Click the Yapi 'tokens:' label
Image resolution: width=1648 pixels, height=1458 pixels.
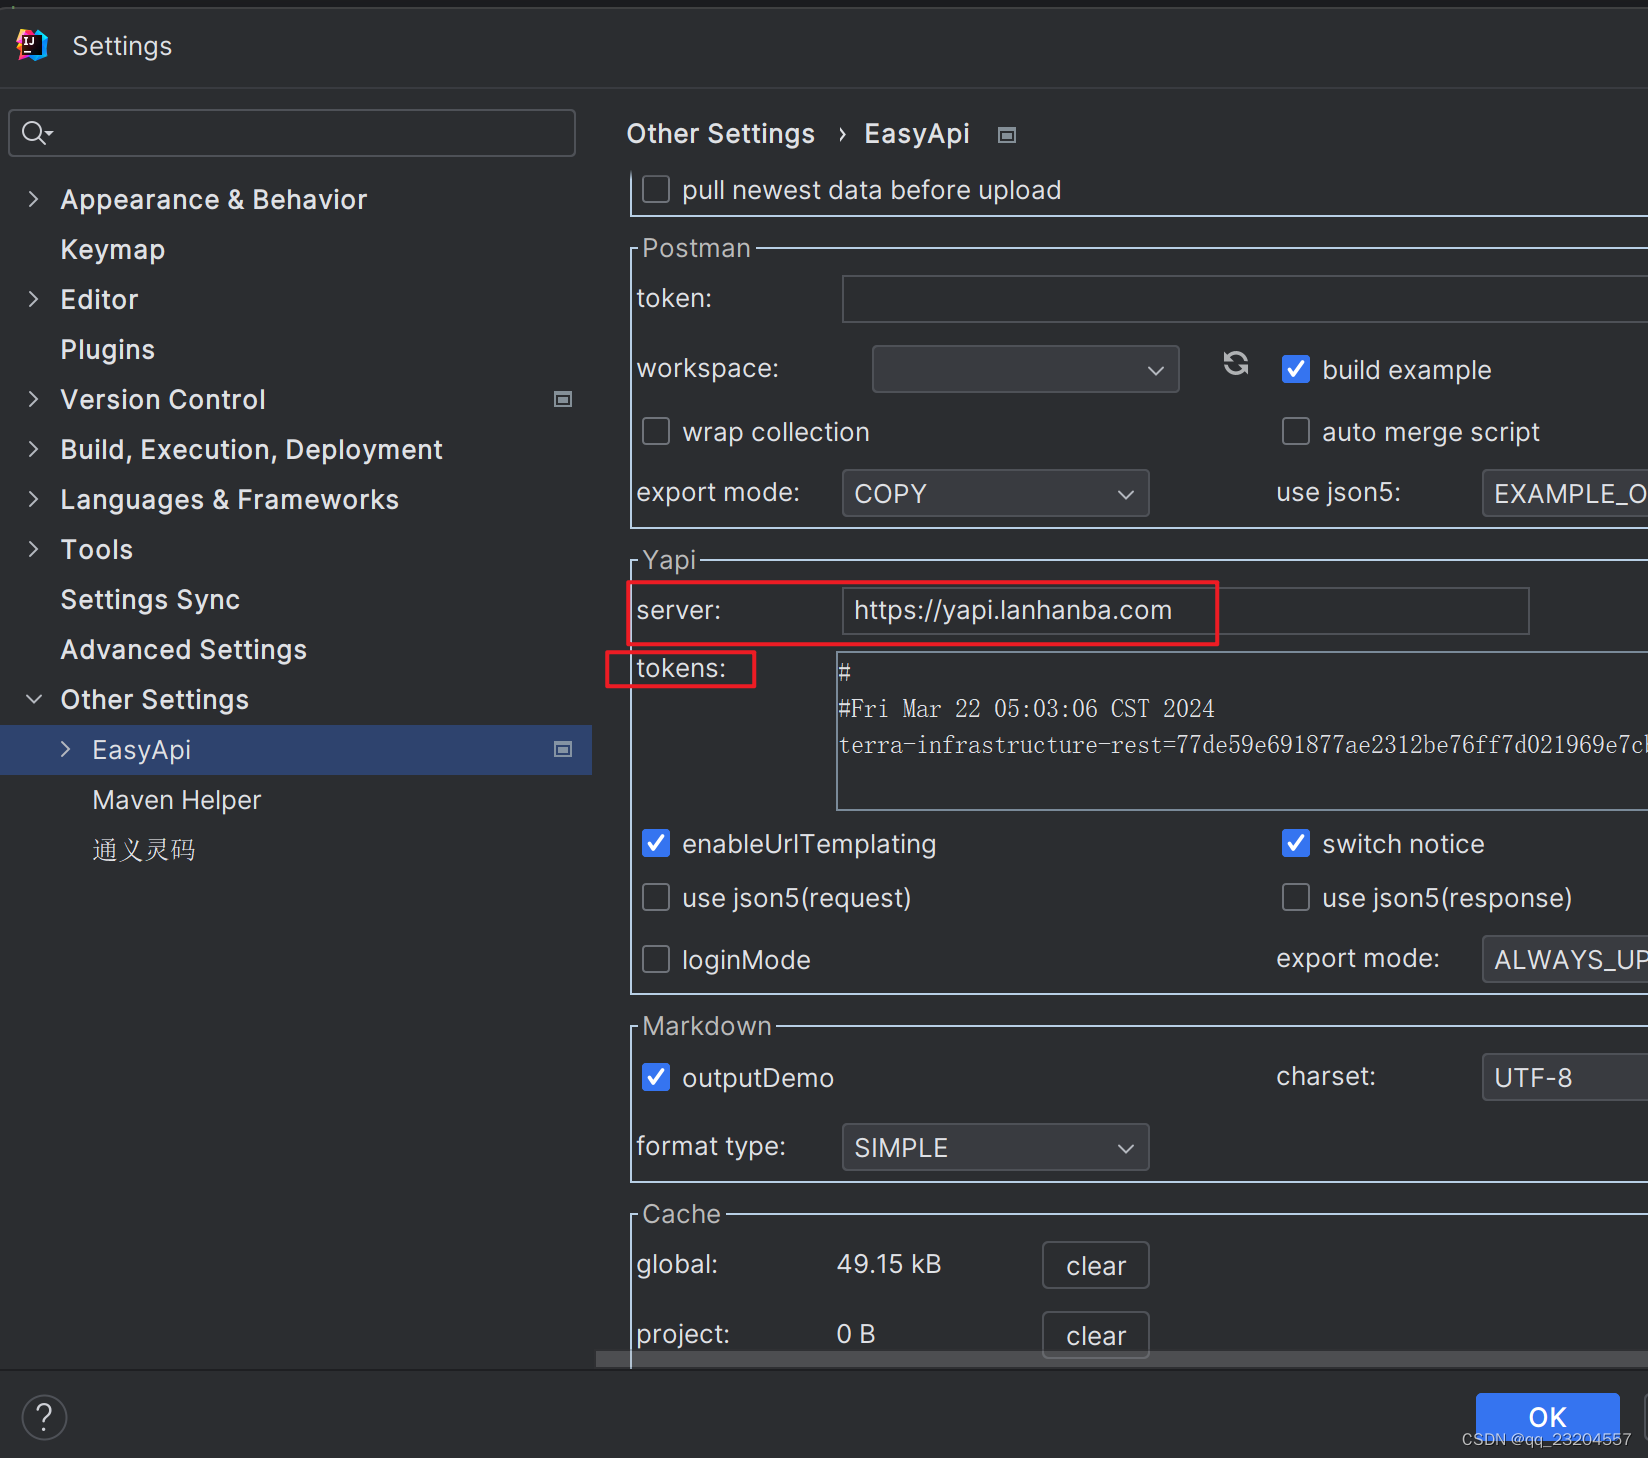click(681, 668)
